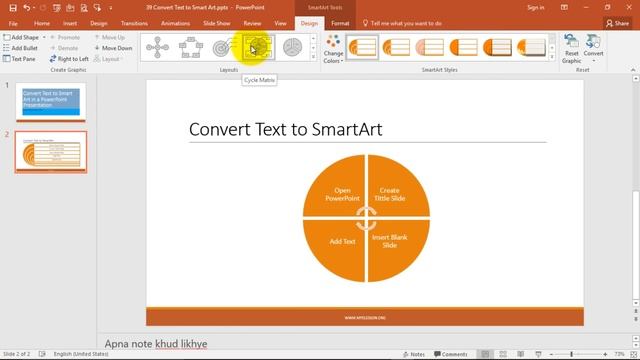Open Ribbon Display Options icon
Image resolution: width=640 pixels, height=360 pixels.
564,7
